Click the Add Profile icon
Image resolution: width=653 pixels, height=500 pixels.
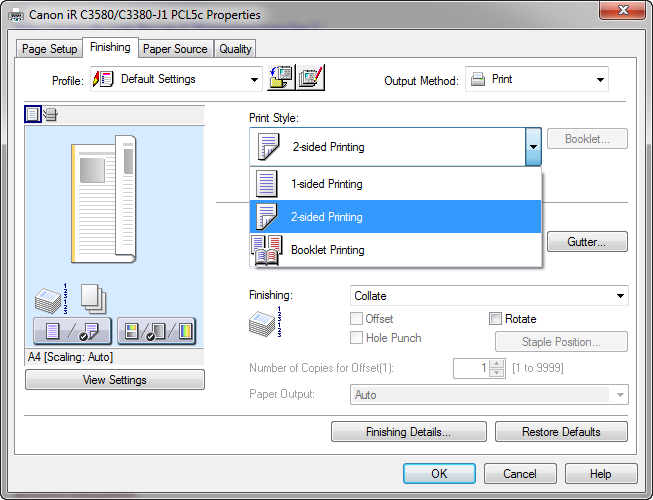point(281,77)
